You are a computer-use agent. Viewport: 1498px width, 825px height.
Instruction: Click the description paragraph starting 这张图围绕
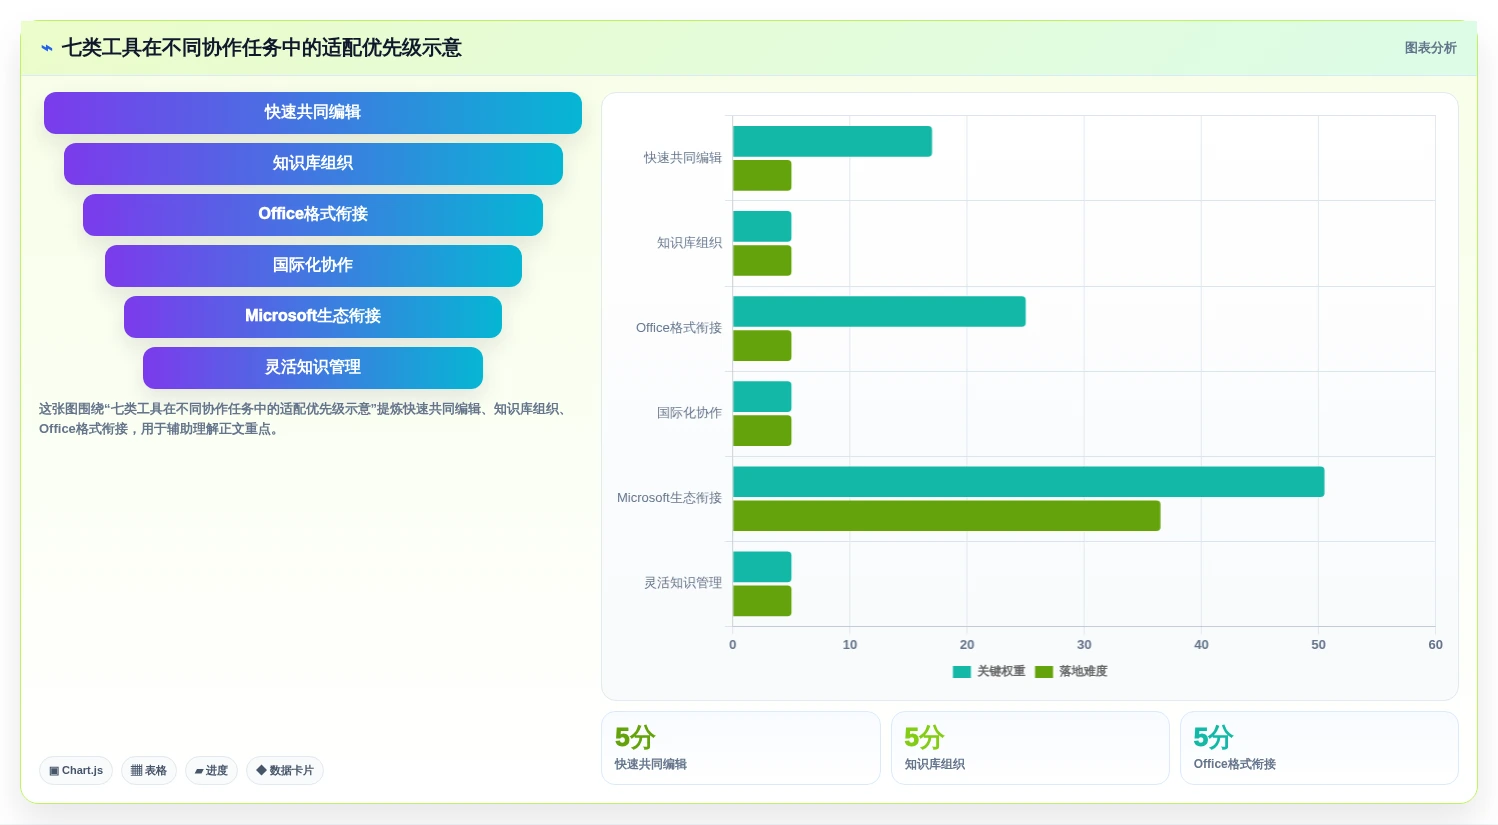(304, 419)
